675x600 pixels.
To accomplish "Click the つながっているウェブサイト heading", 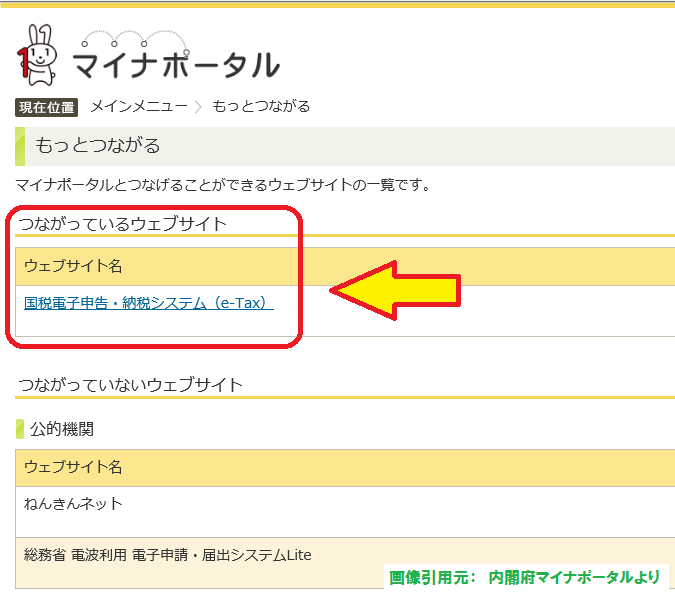I will point(122,223).
